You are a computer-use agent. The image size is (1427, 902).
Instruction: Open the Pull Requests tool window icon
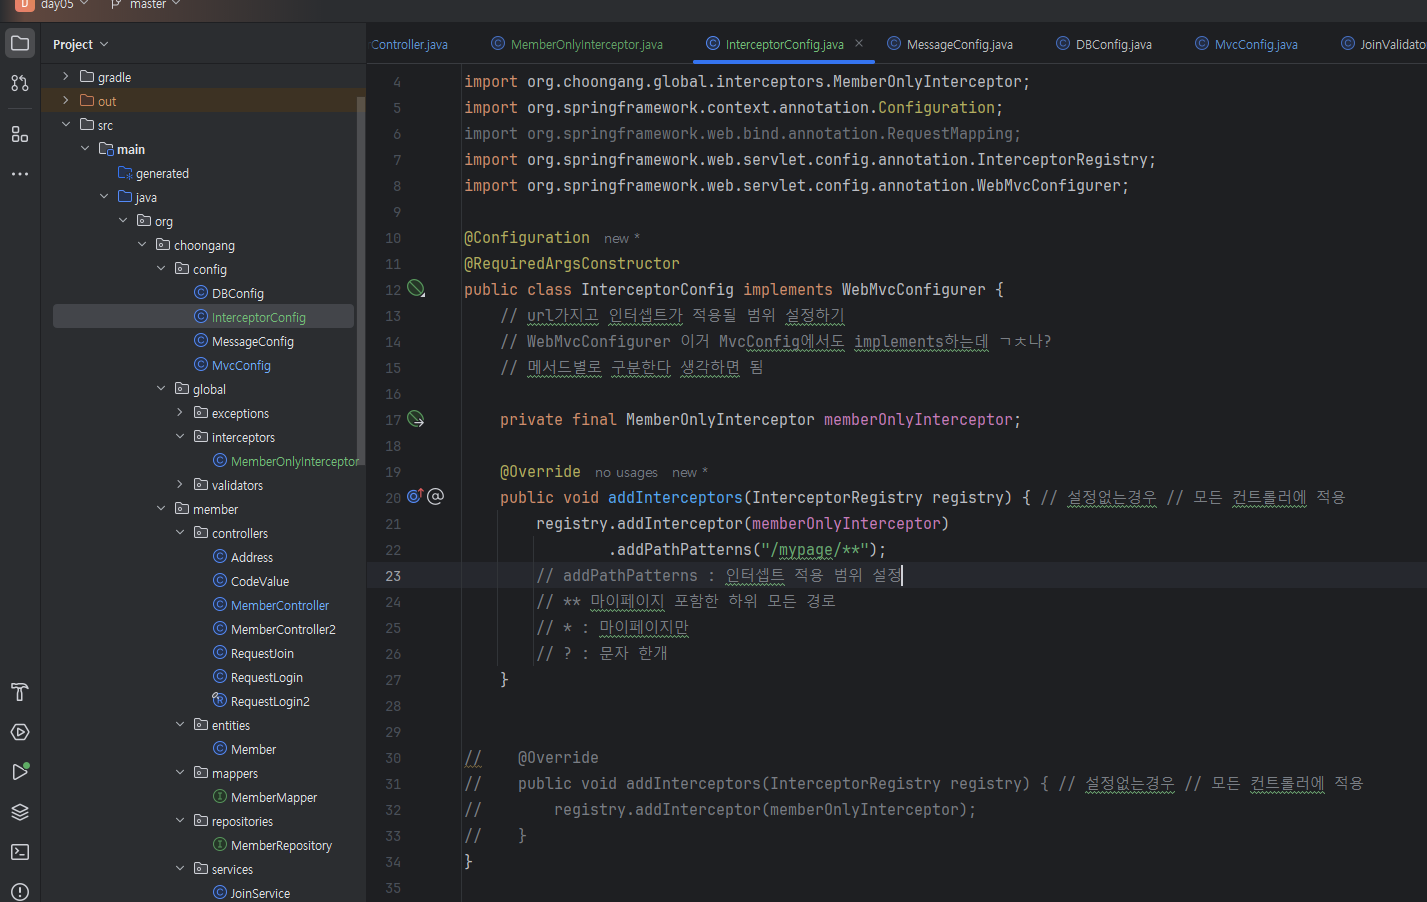tap(20, 84)
